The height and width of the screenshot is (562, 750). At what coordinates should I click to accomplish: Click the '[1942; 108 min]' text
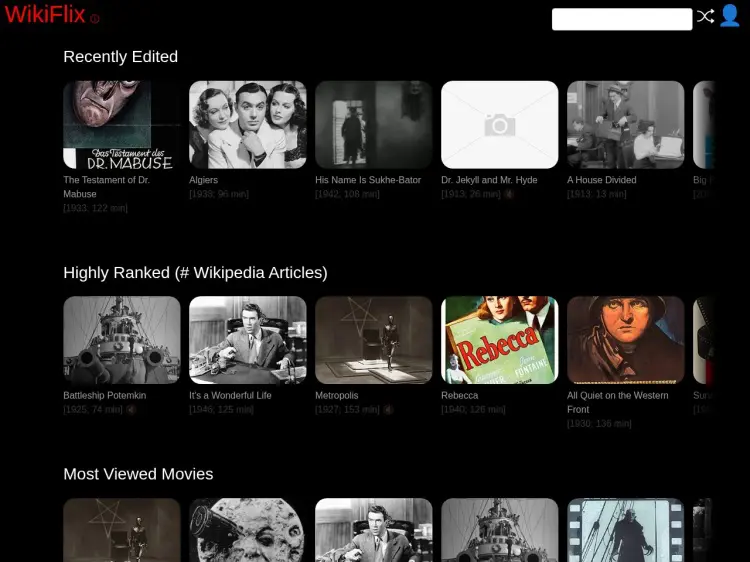tap(347, 194)
